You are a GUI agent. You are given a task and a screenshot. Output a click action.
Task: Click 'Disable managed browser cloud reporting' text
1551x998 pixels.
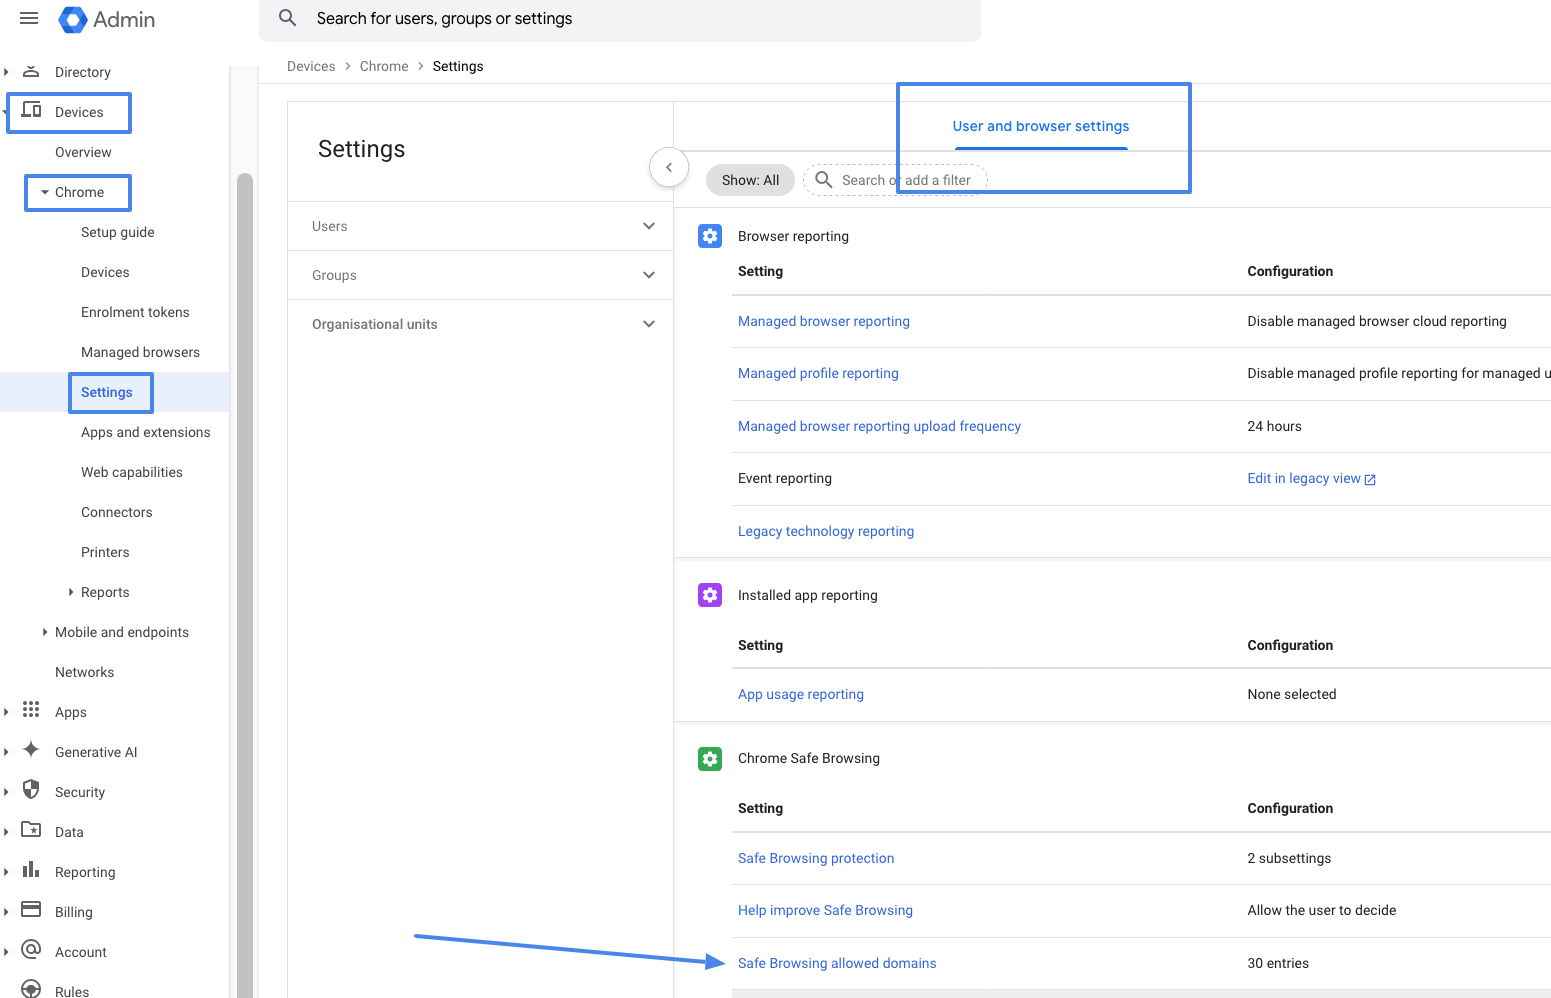click(1377, 321)
